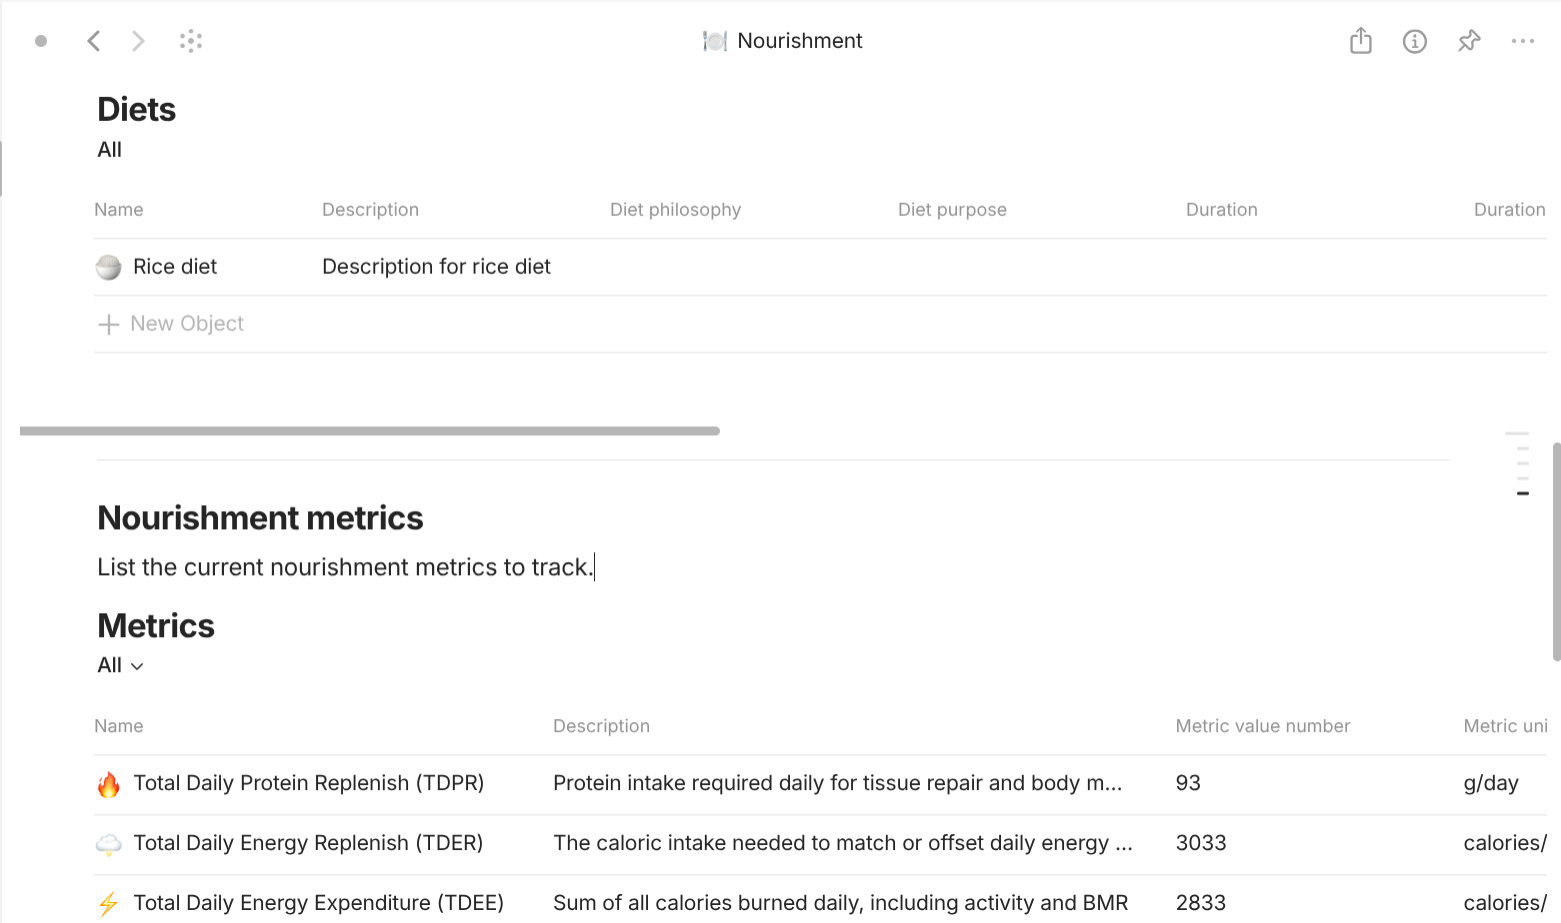Click the horizontal scrollbar below the Diets table
The height and width of the screenshot is (923, 1561).
click(368, 430)
